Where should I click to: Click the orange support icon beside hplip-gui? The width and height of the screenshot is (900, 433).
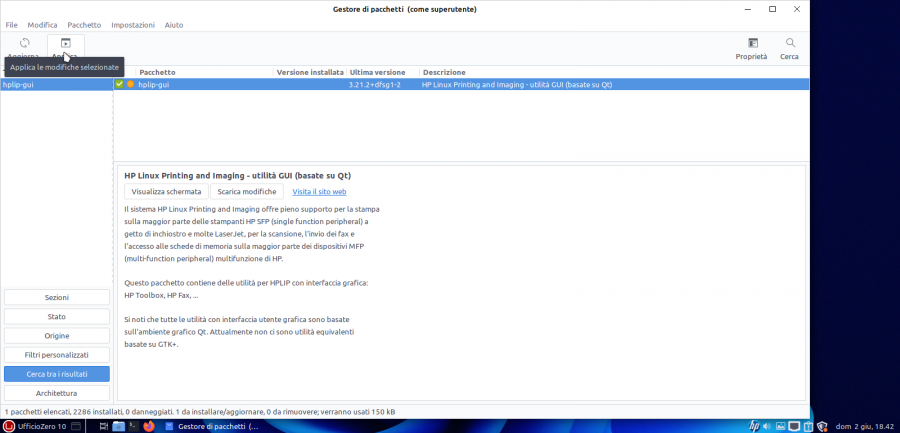point(130,85)
